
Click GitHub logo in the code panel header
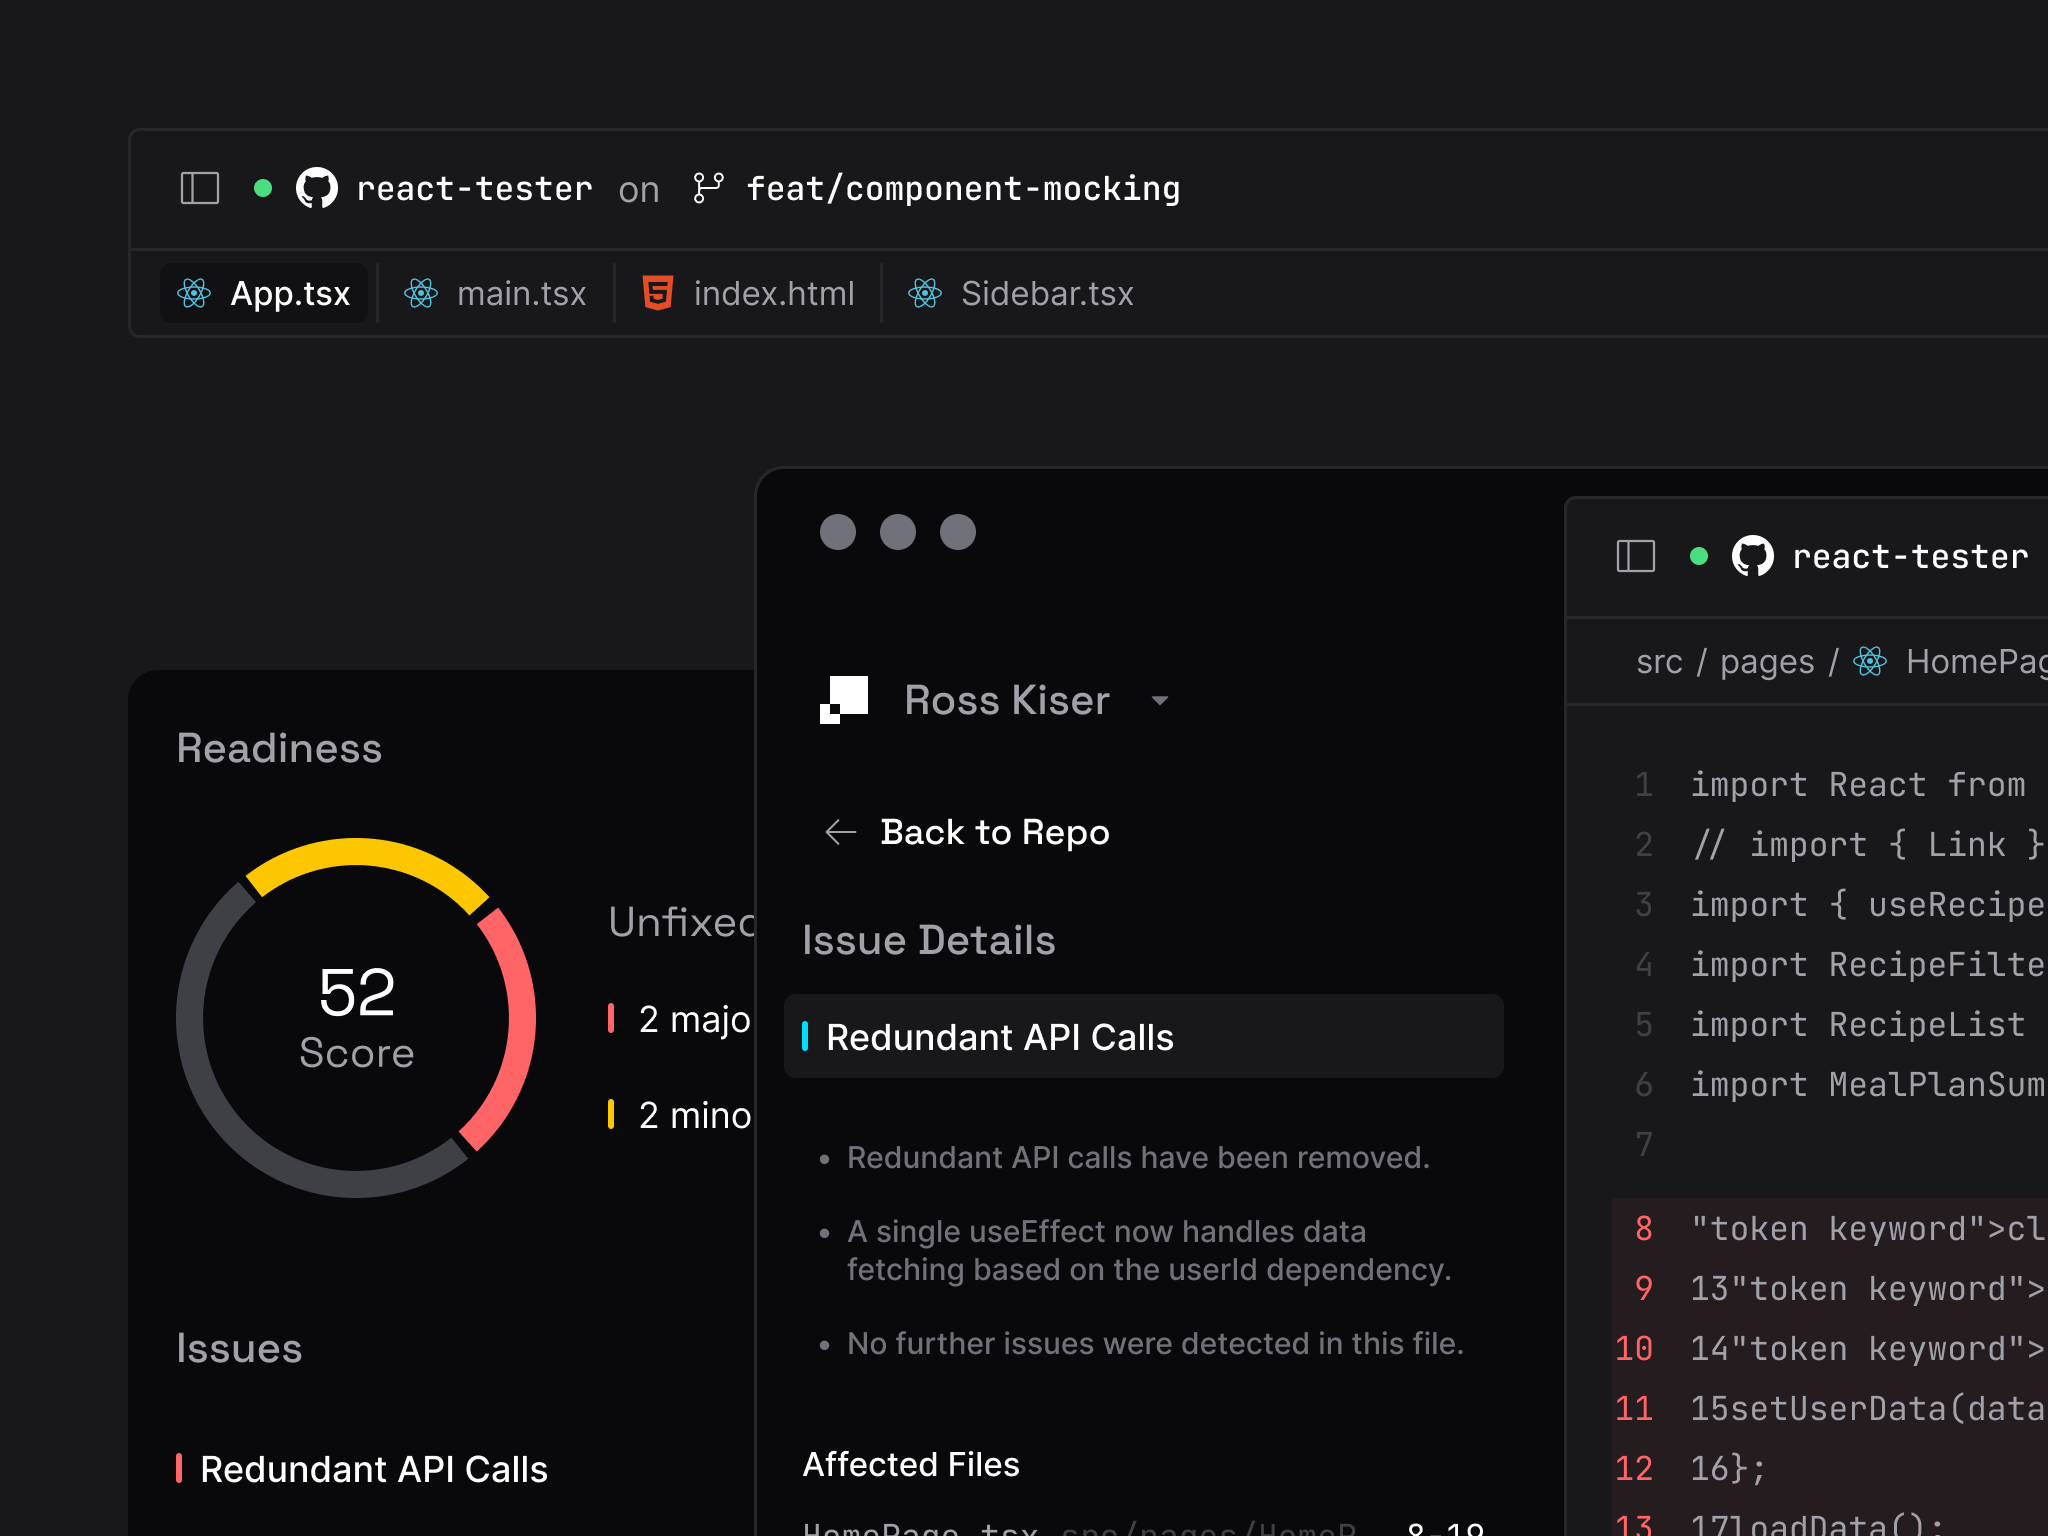click(x=1752, y=556)
